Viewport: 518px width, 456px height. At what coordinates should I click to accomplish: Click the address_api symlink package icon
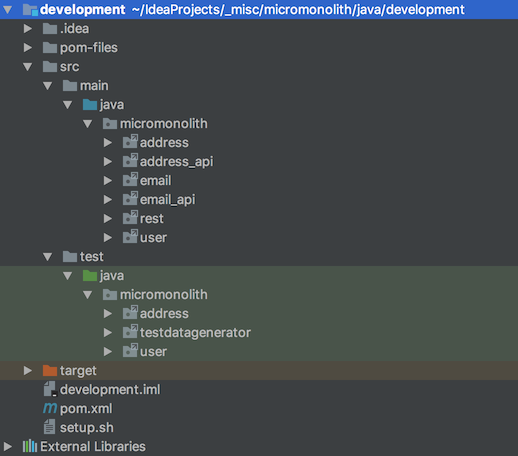[130, 161]
